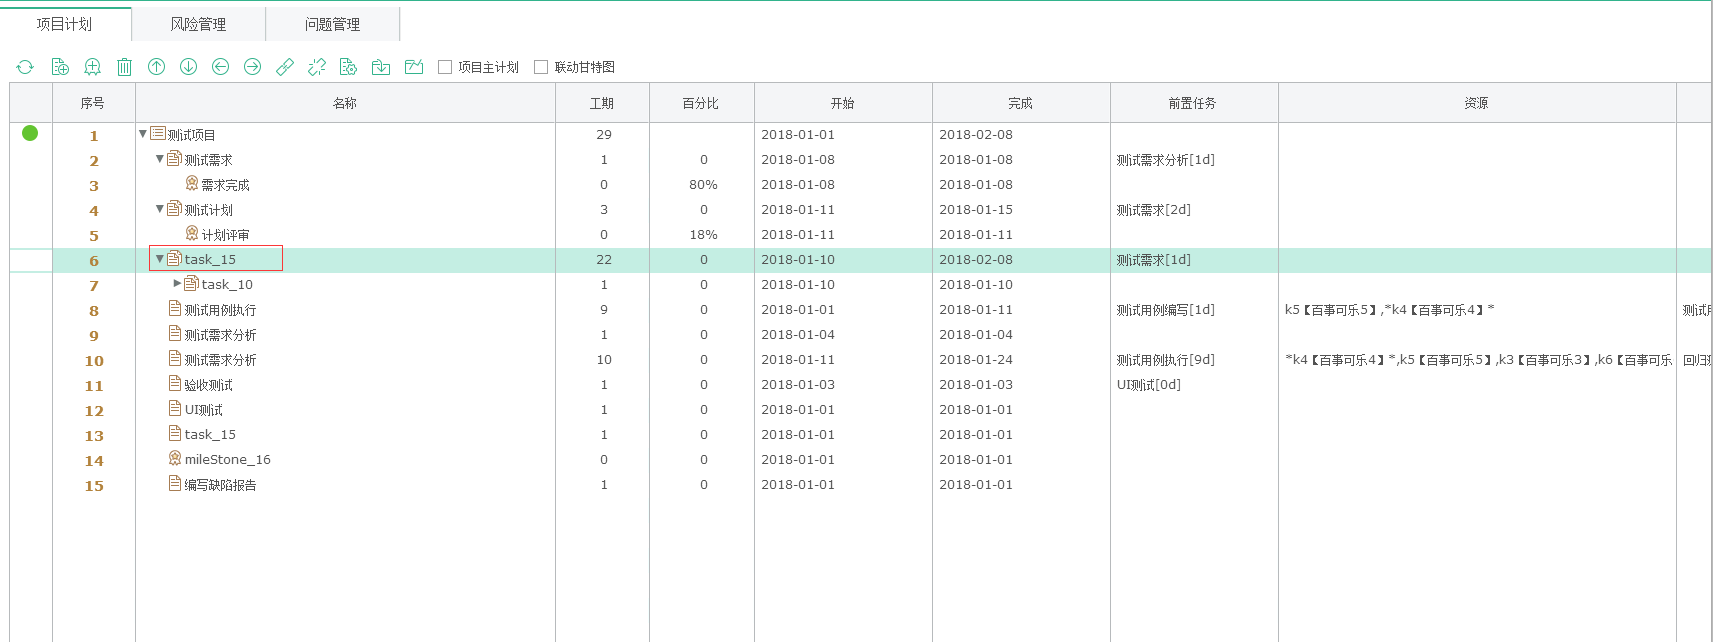Click the move down arrow icon

[x=188, y=67]
